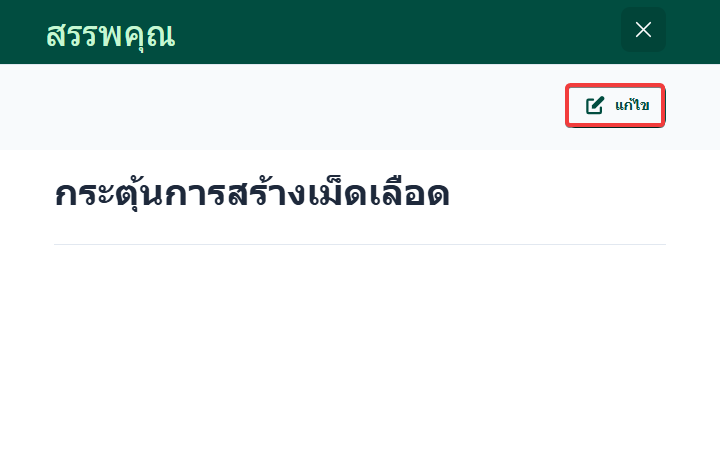Edit the กระตุ้นการสร้างเม็ดเลือด entry
Screen dimensions: 720x474
(616, 105)
